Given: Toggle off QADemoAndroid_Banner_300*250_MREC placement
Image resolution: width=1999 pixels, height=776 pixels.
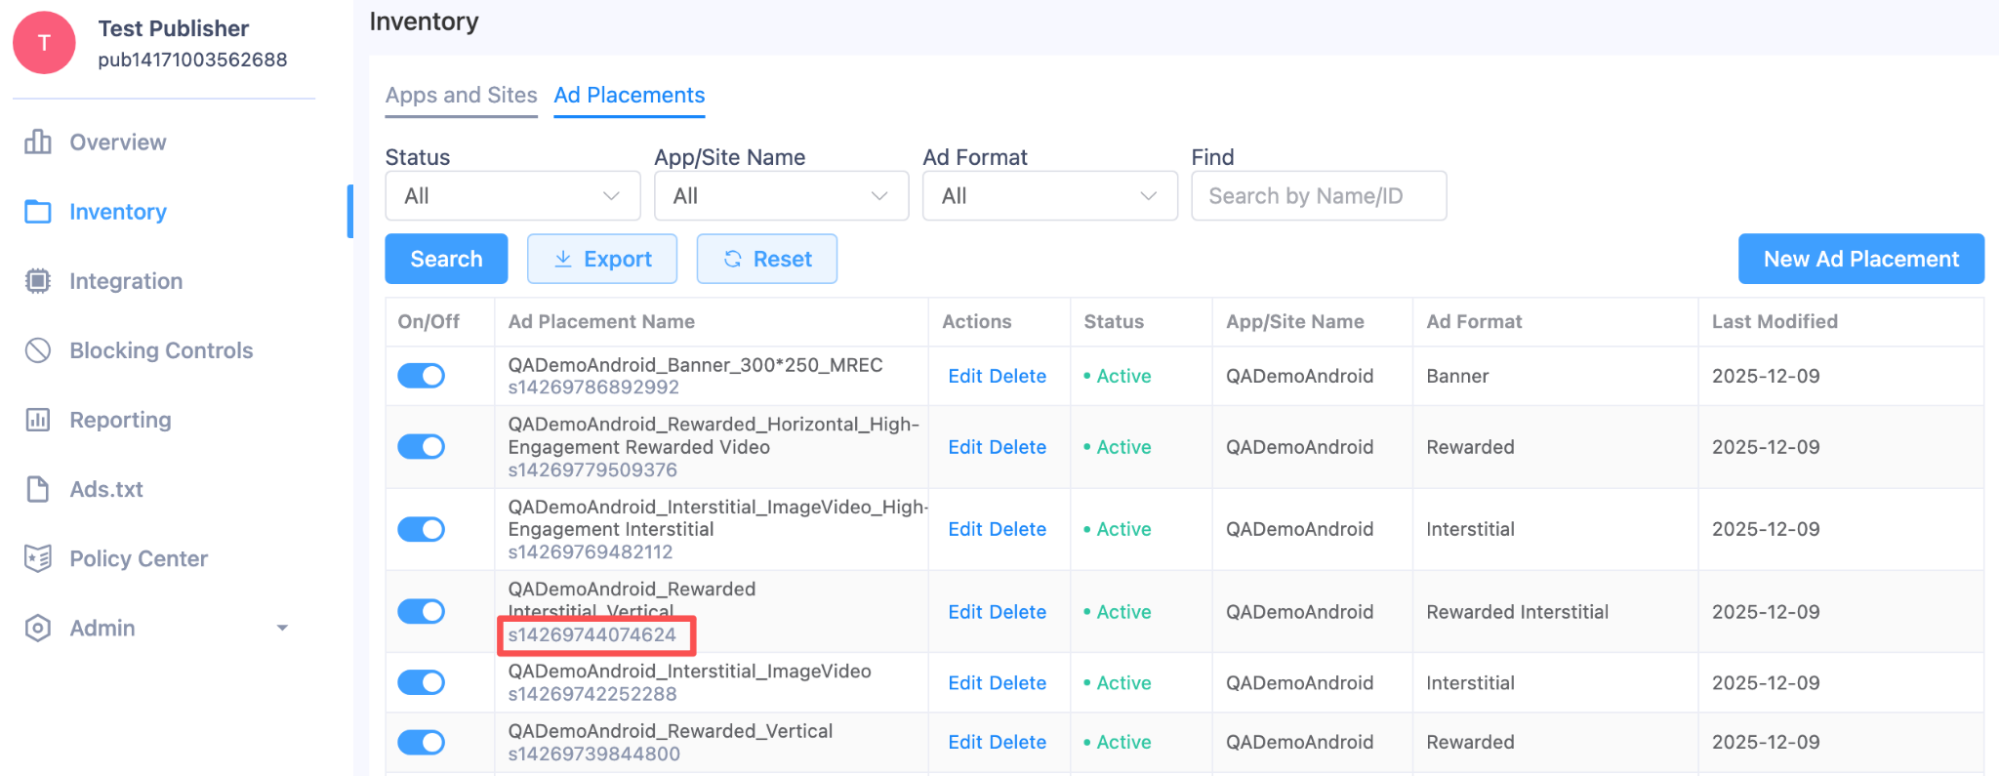Looking at the screenshot, I should click(421, 376).
